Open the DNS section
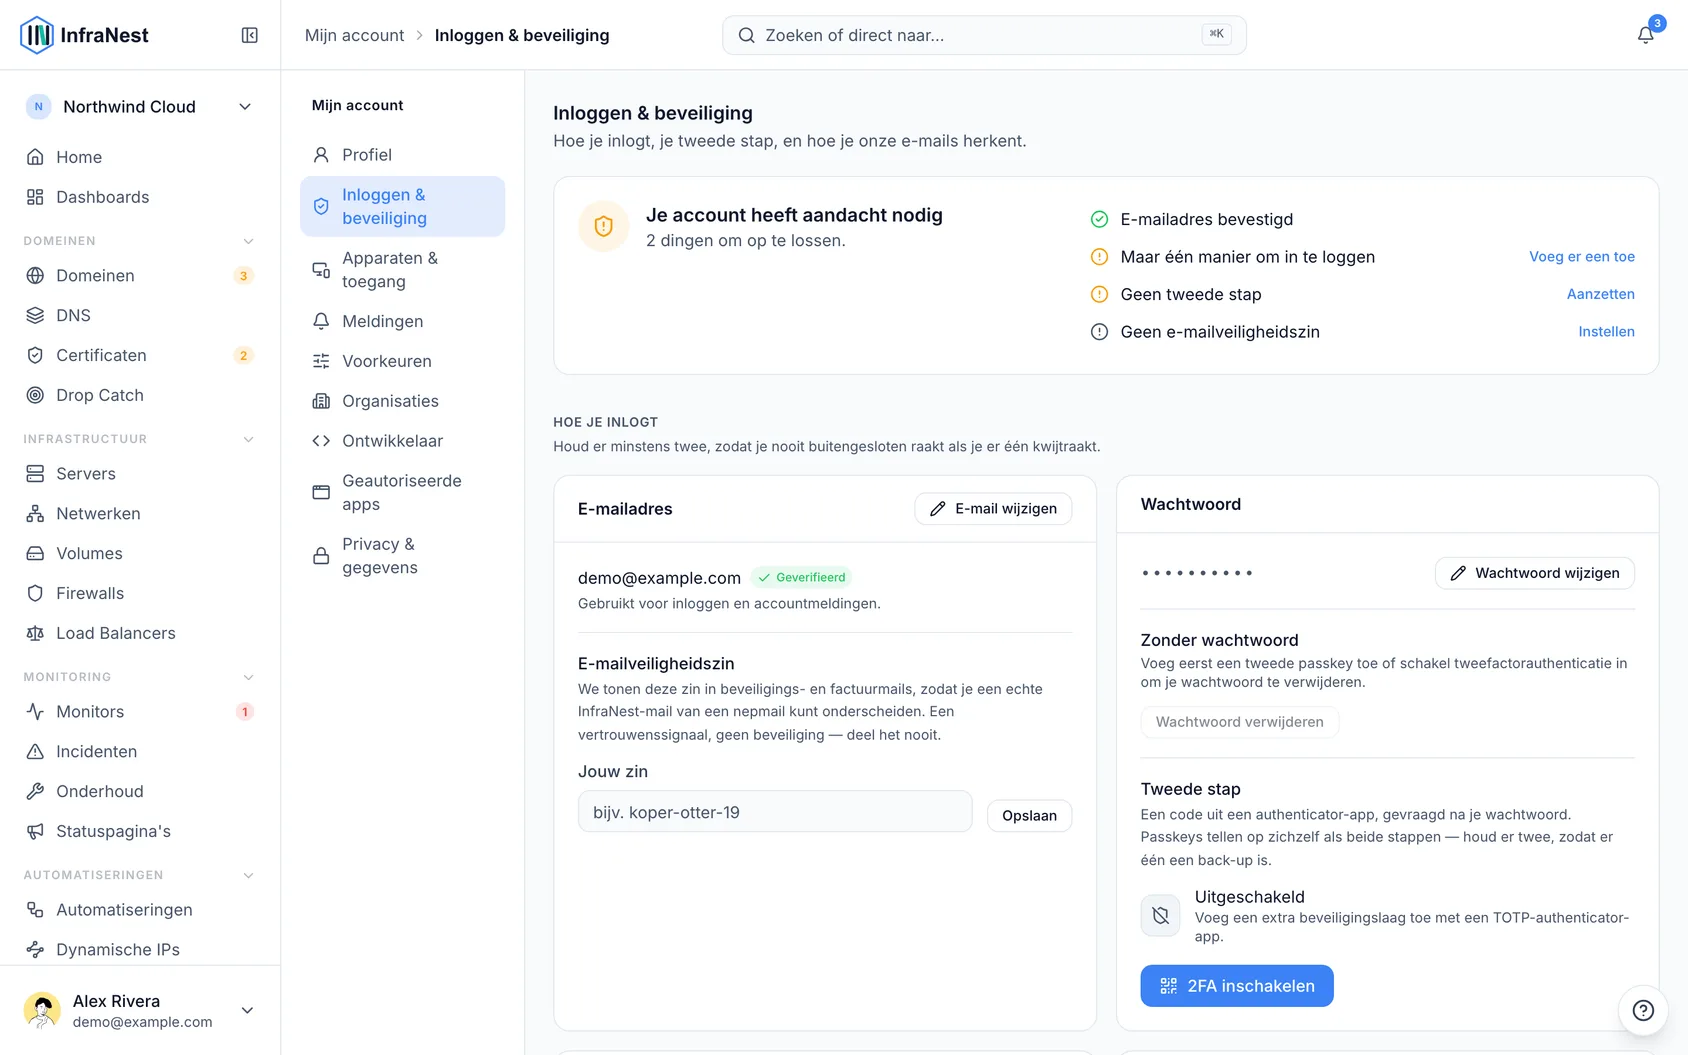1688x1055 pixels. 140,315
